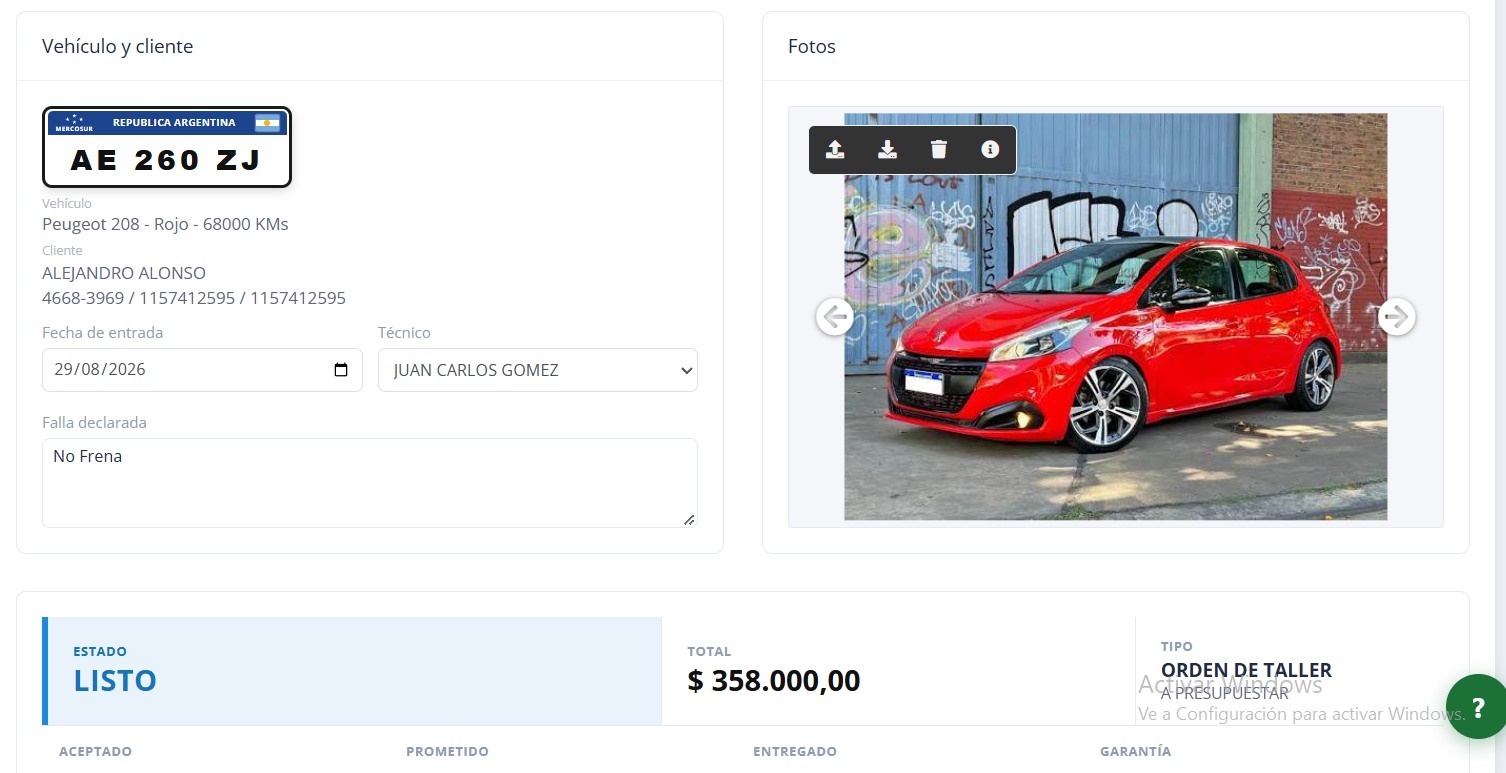Click client name ALEJANDRO ALONSO
This screenshot has width=1506, height=773.
click(x=124, y=273)
